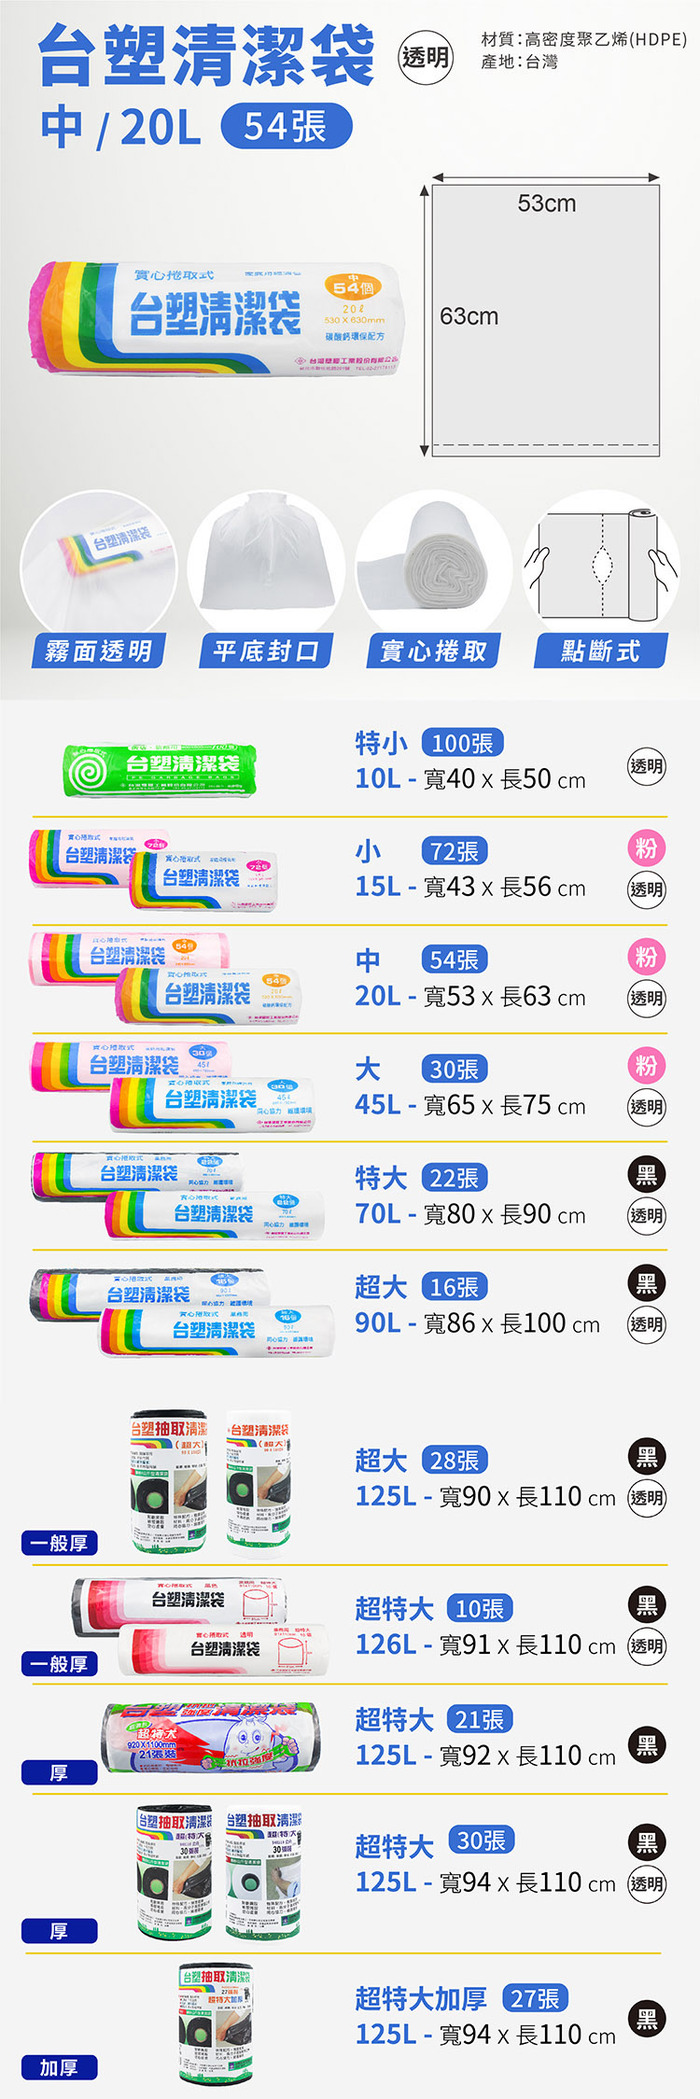Click the 透明 circle badge beside the title

425,59
